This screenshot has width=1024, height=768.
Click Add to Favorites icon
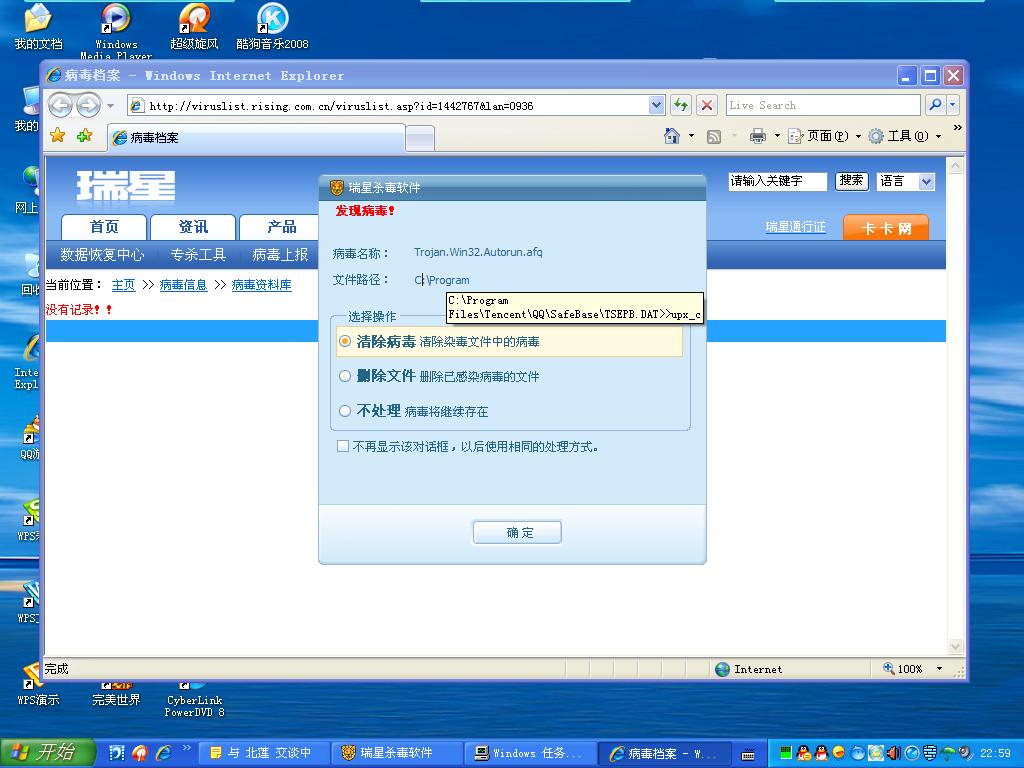pyautogui.click(x=84, y=136)
